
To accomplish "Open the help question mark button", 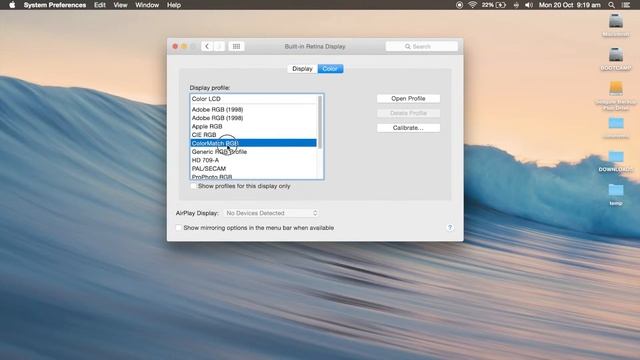I will (450, 228).
